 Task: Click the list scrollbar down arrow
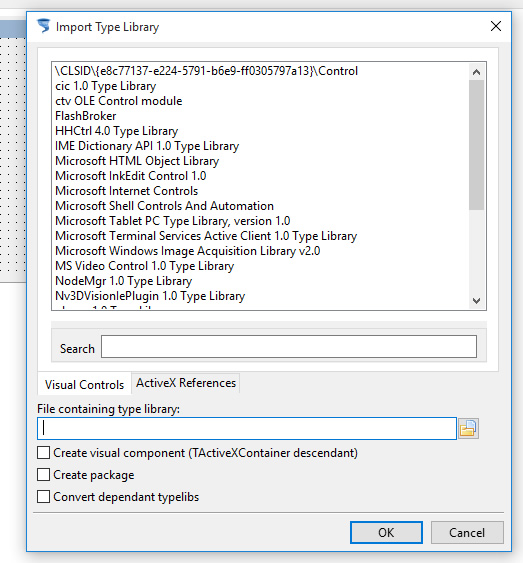click(x=476, y=301)
